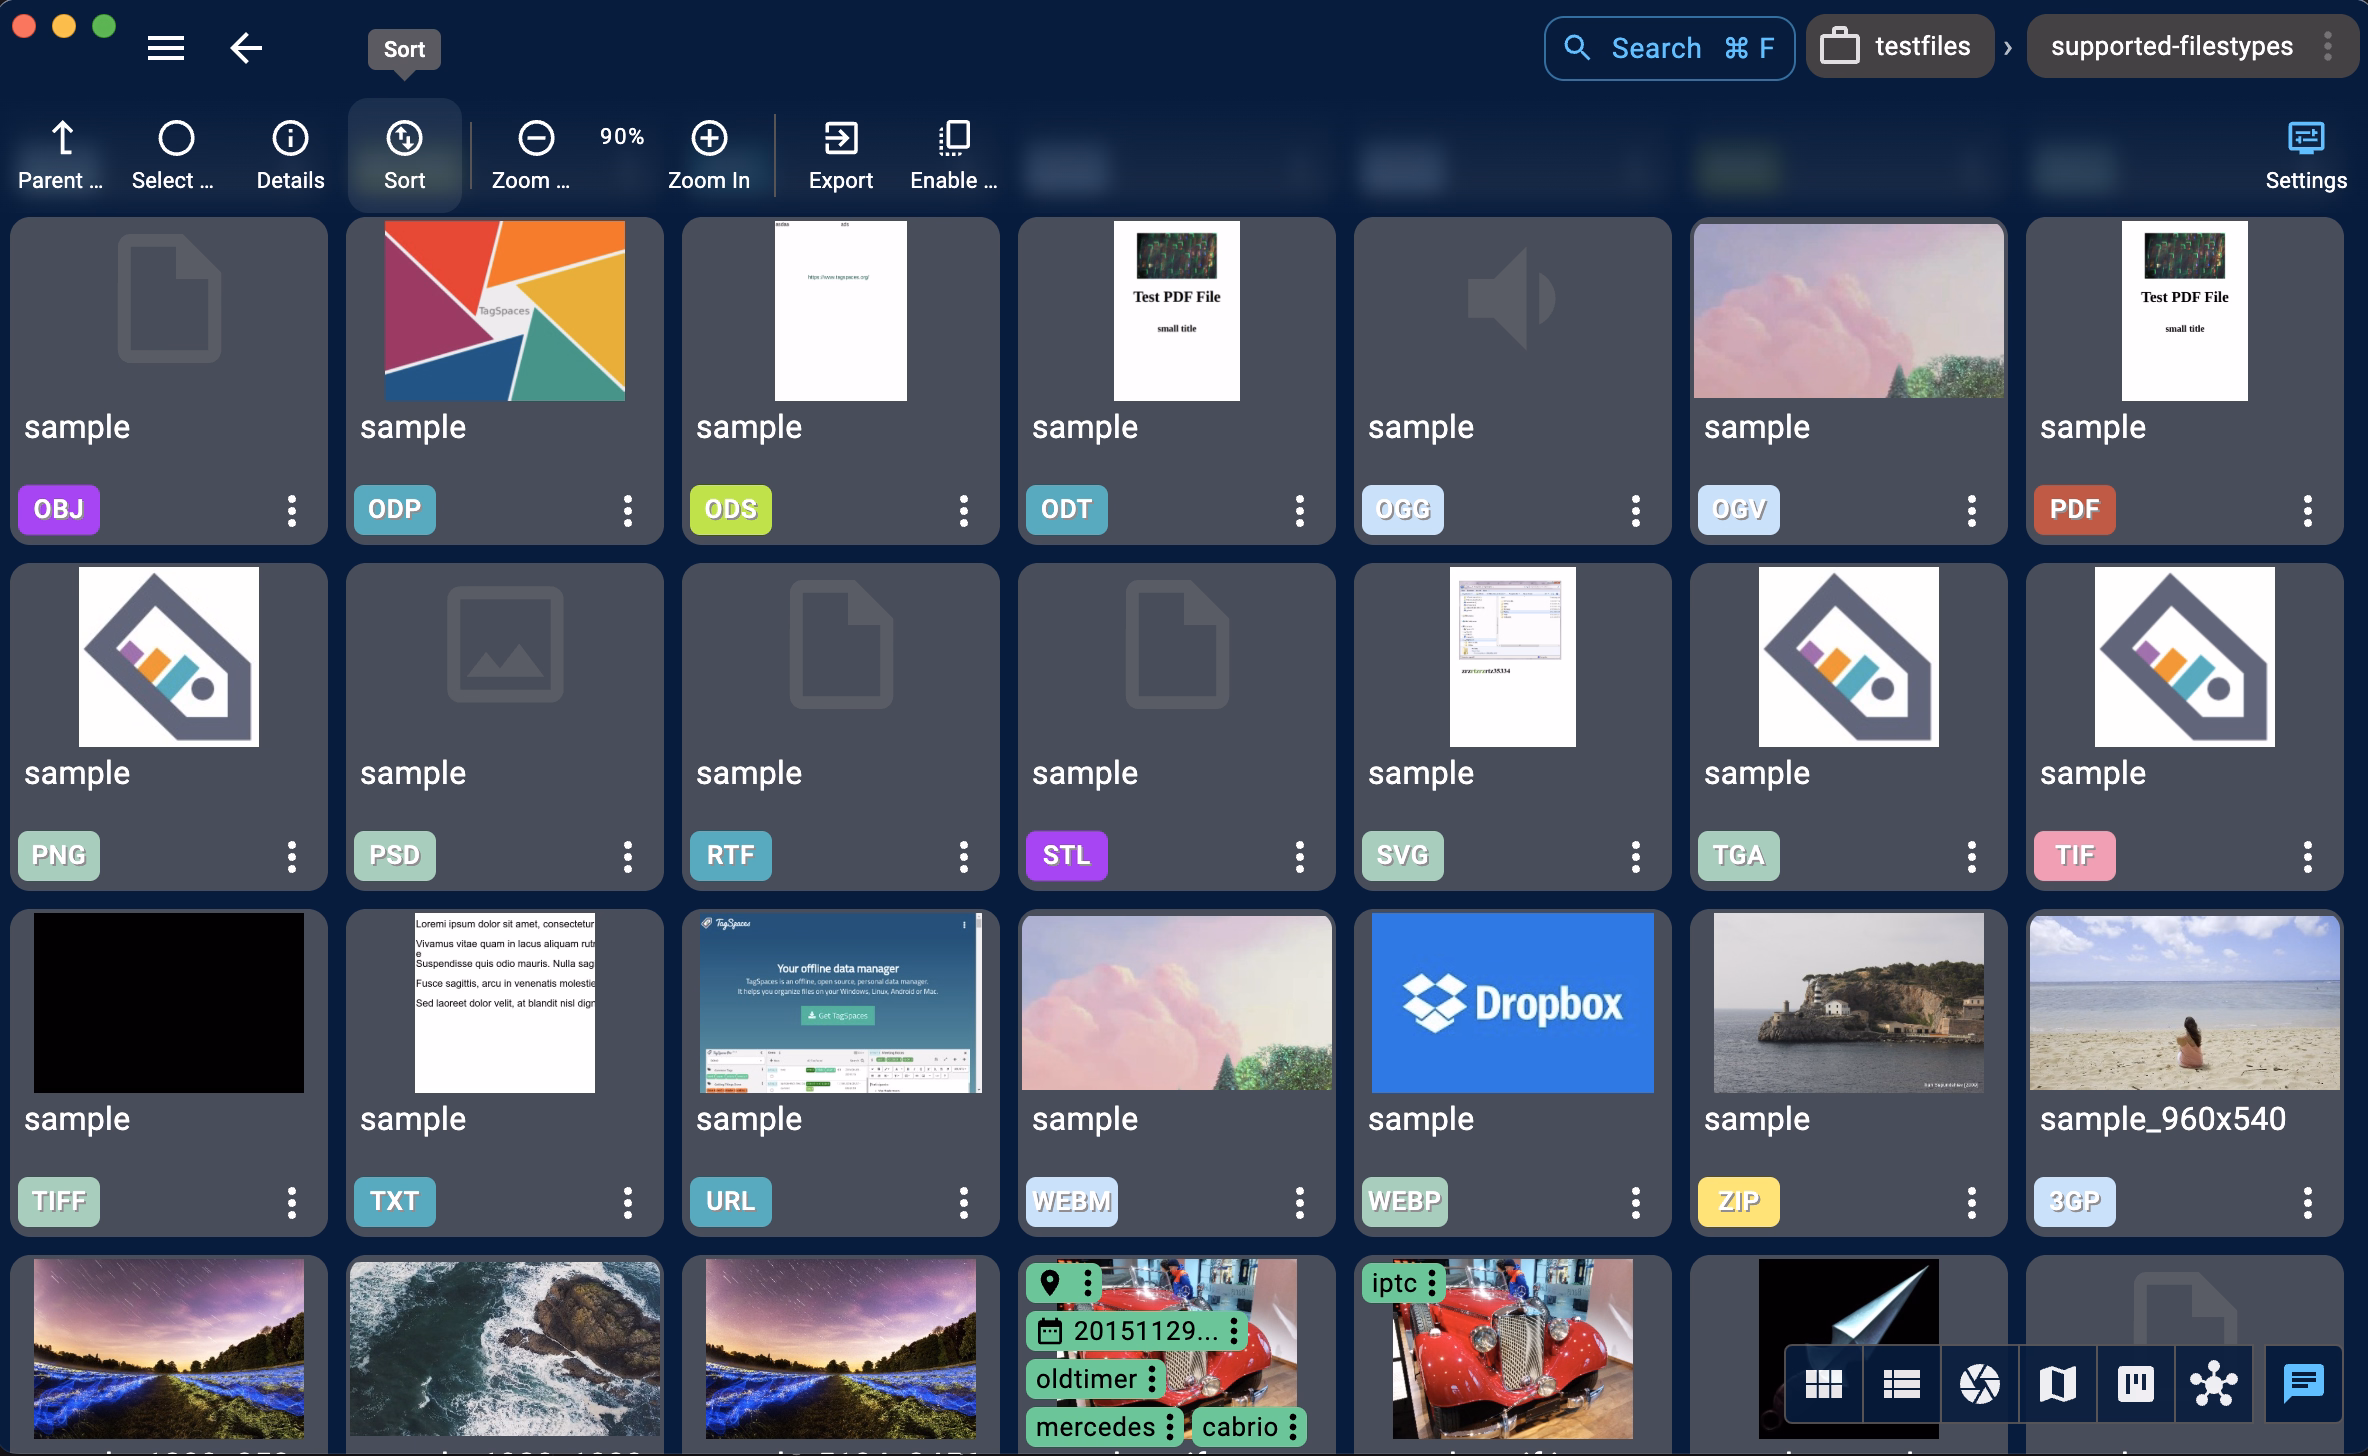Screen dimensions: 2368x1456
Task: Select the Dropbox WEBP thumbnail
Action: point(1512,1002)
